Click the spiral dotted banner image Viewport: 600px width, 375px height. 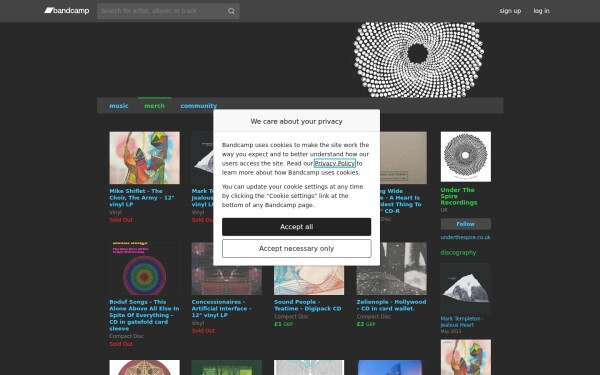coord(419,60)
